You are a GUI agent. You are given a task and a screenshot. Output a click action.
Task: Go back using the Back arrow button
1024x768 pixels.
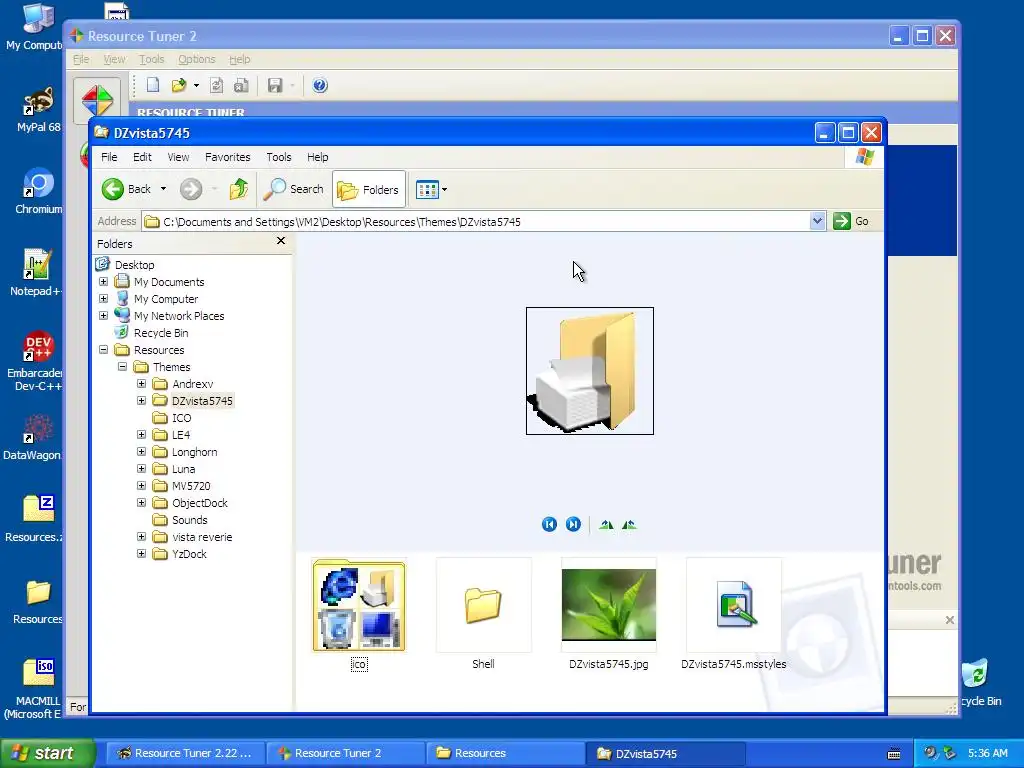click(126, 189)
